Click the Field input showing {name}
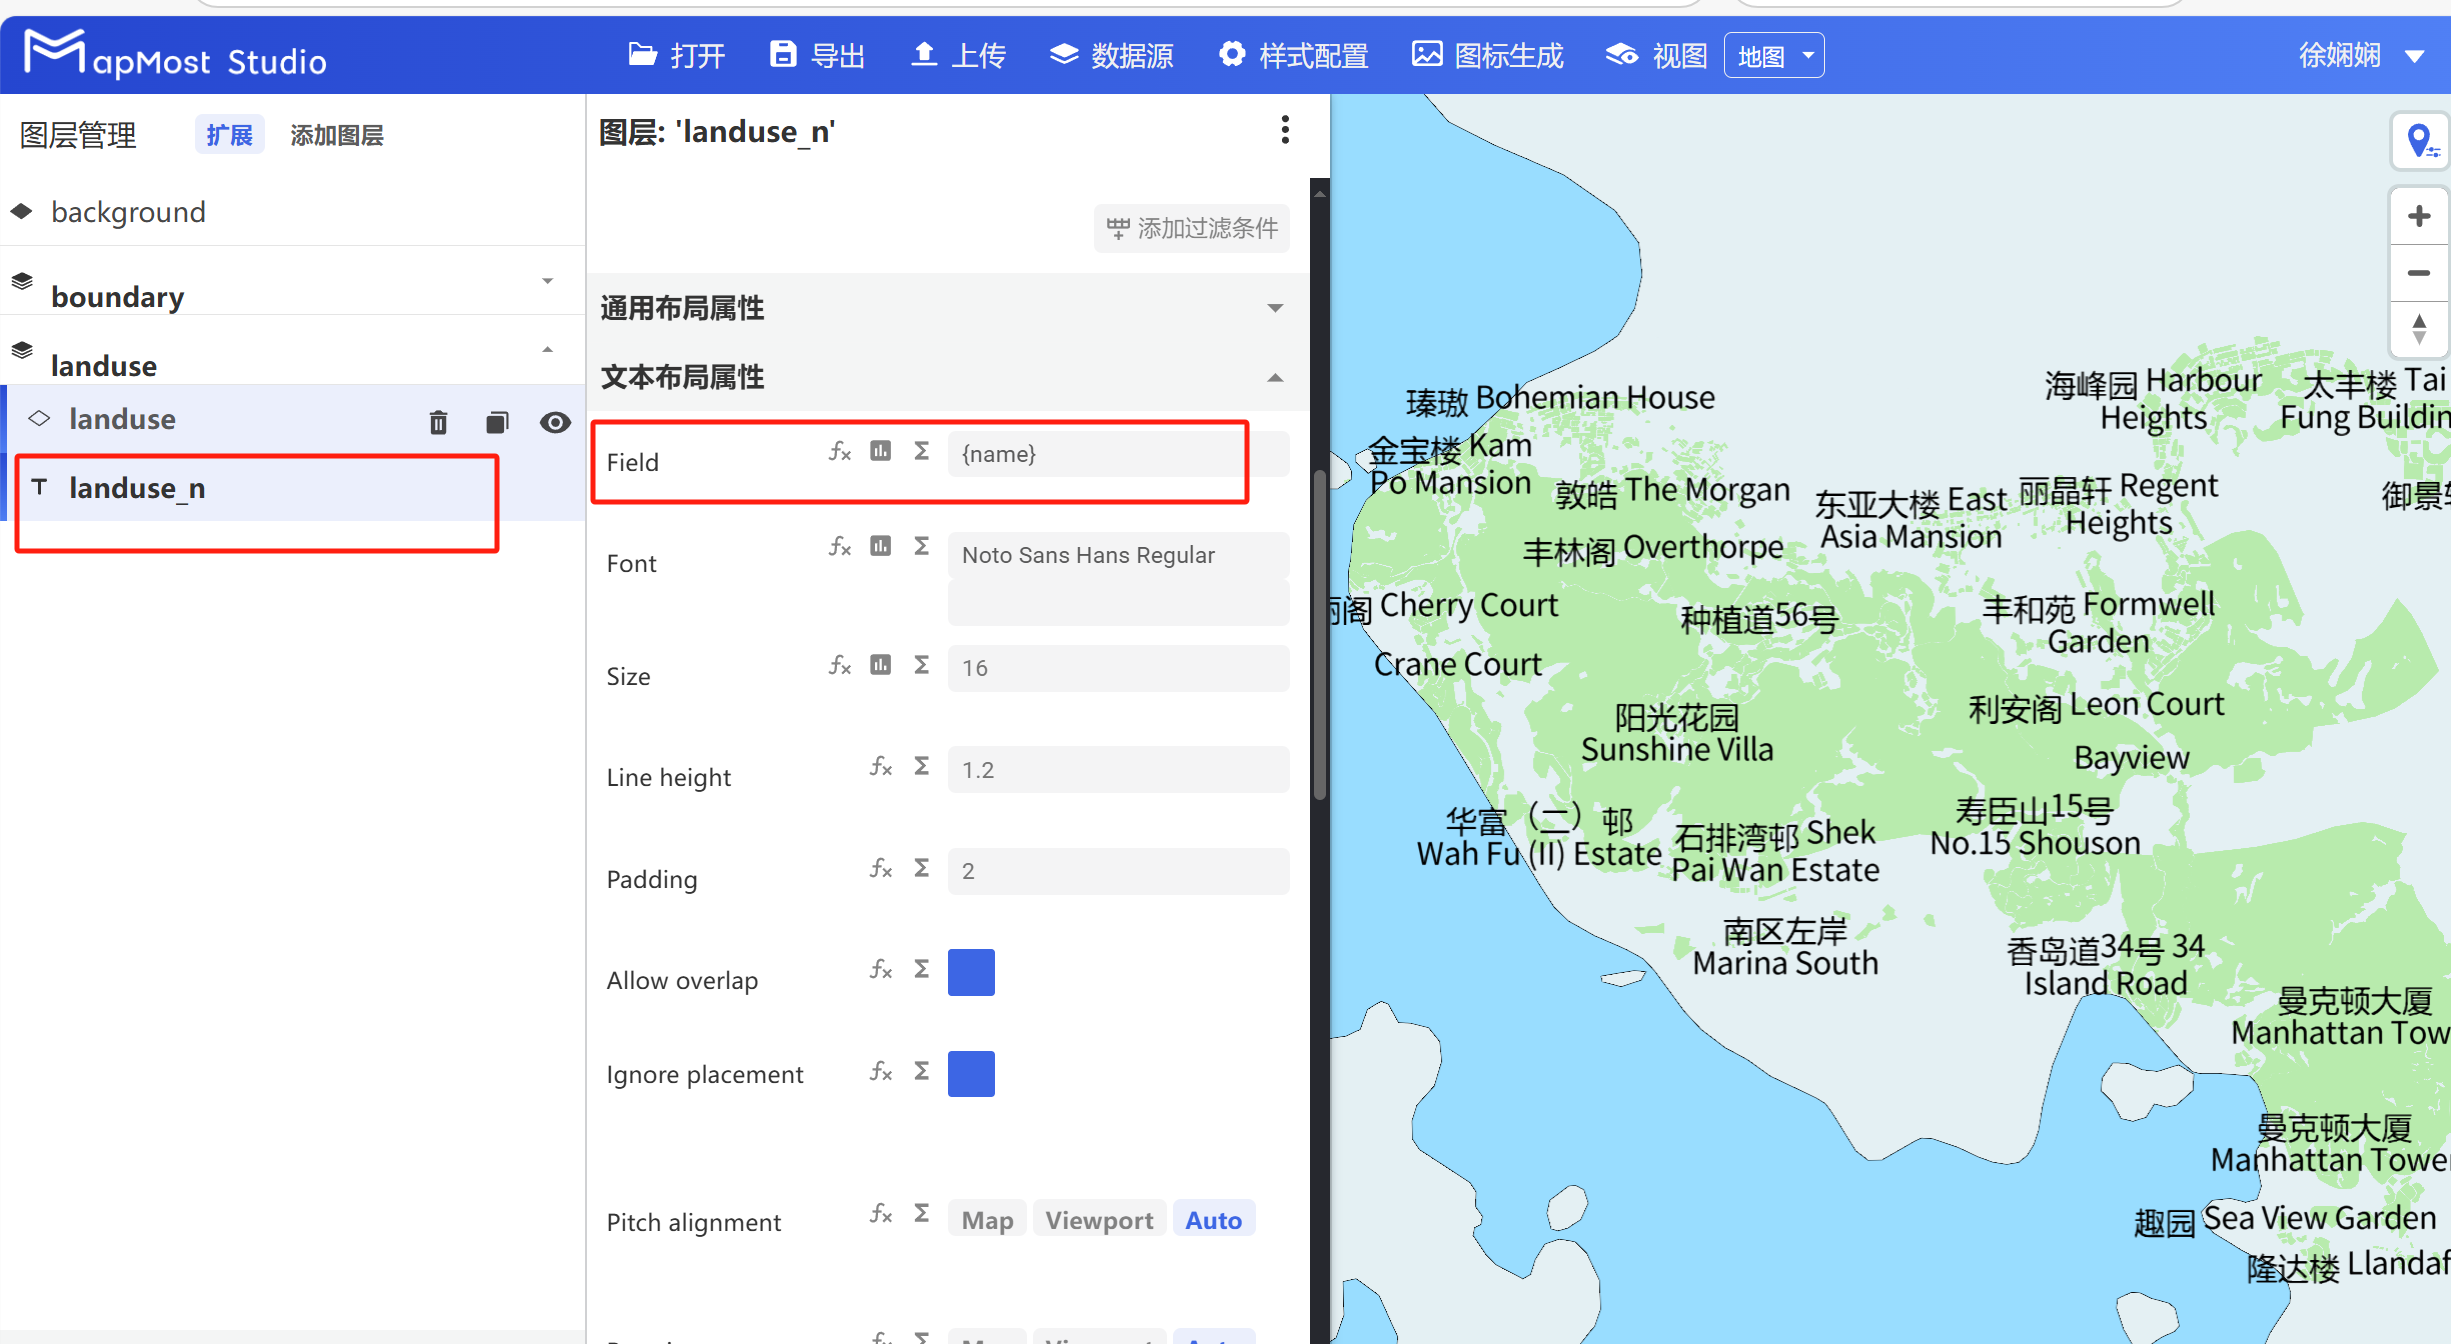This screenshot has height=1344, width=2451. click(x=1097, y=453)
